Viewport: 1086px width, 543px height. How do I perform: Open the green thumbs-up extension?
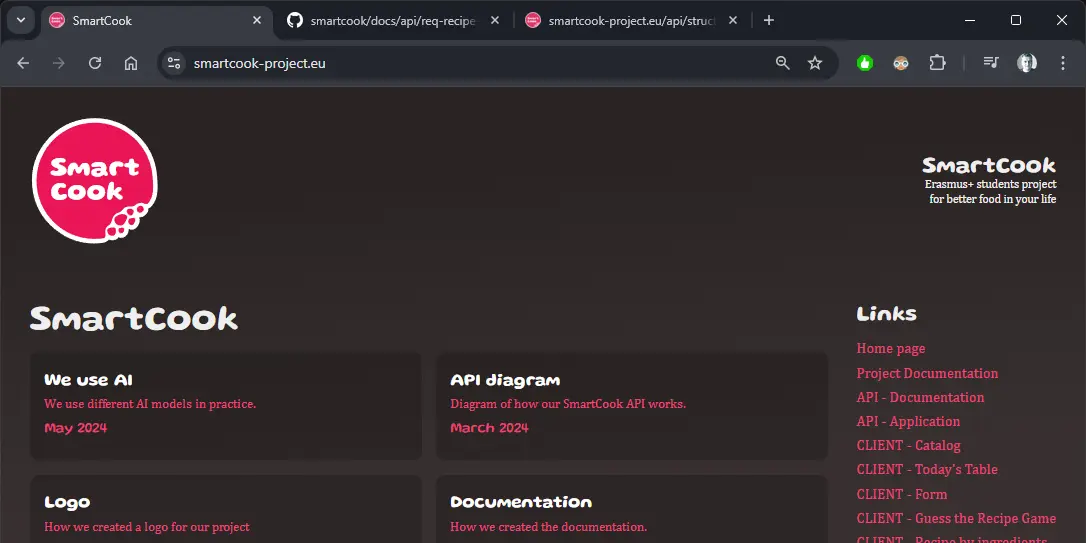(865, 63)
